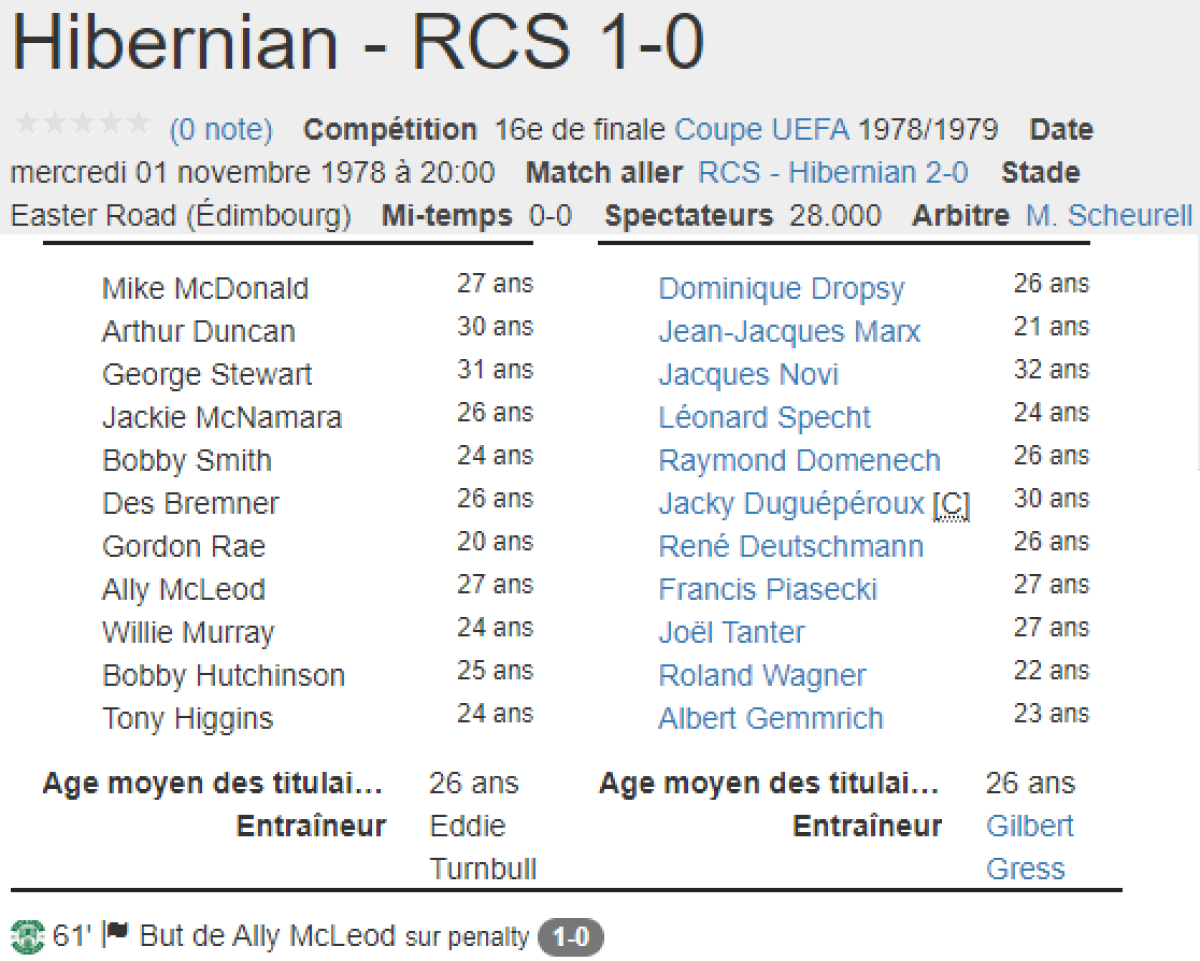Click on Francis Piasecki's name
This screenshot has width=1200, height=961.
click(767, 591)
